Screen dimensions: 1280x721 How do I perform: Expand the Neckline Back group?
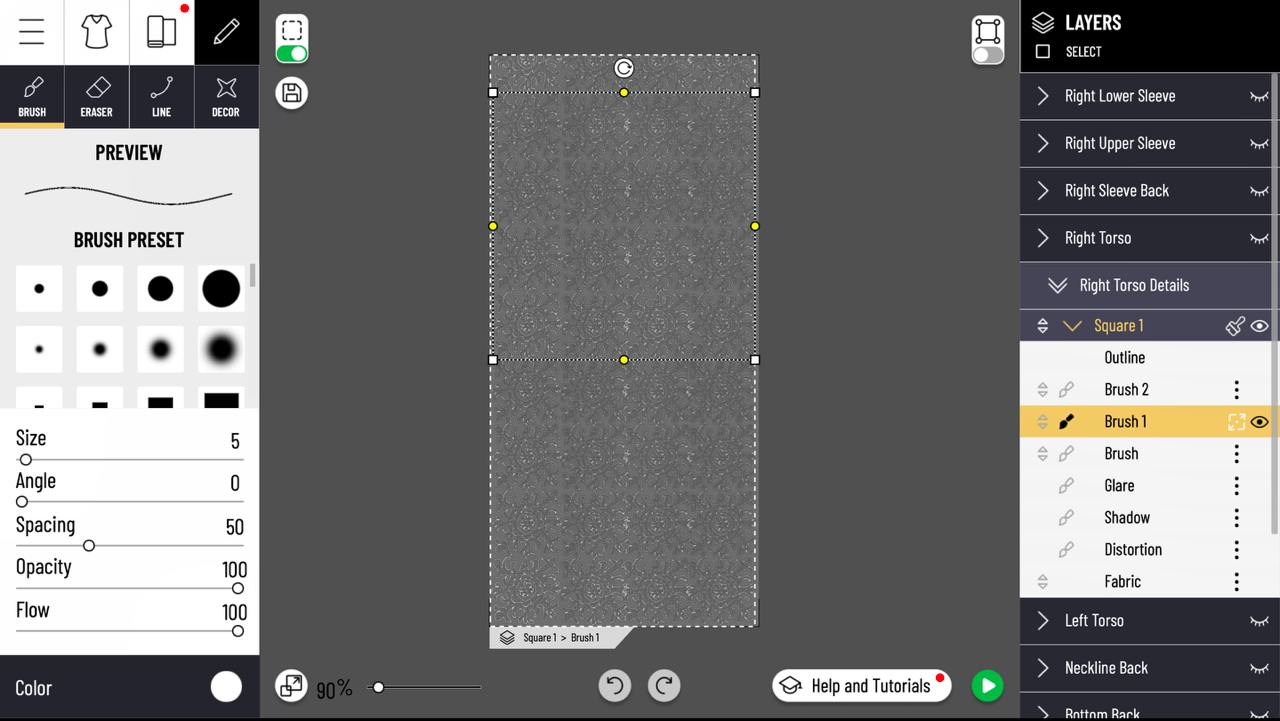click(1043, 668)
